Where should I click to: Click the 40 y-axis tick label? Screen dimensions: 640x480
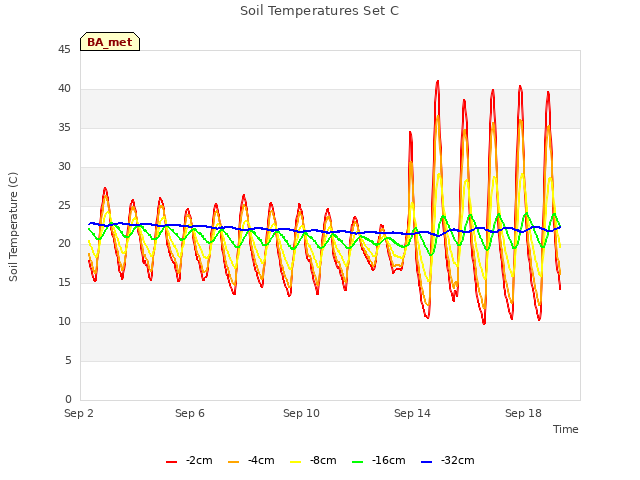[x=64, y=89]
